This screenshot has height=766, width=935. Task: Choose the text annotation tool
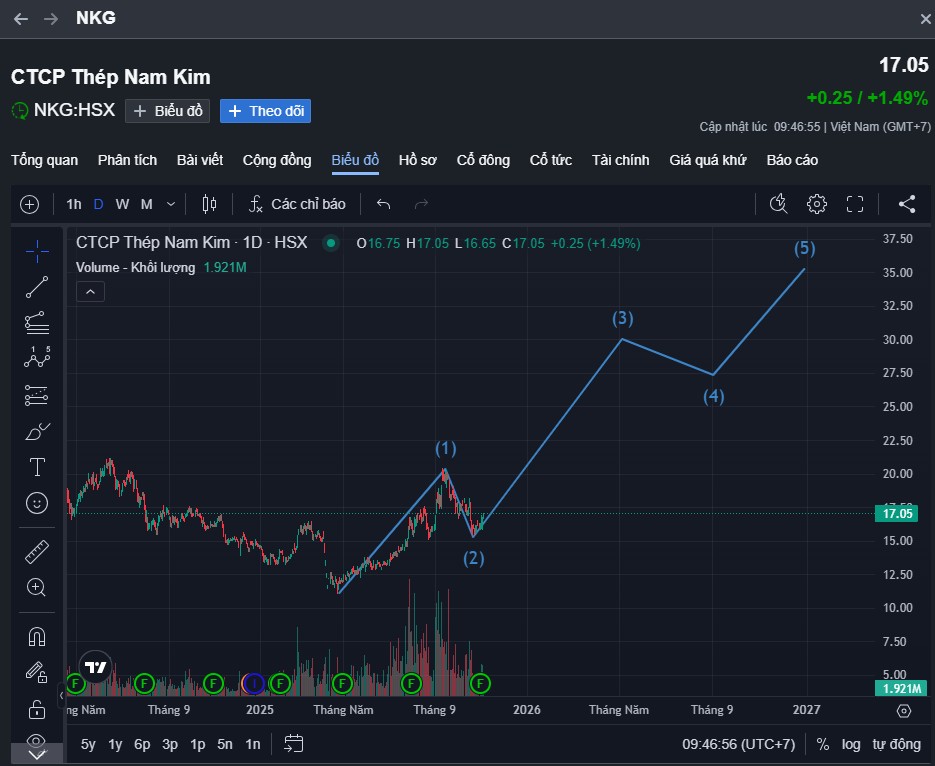(37, 467)
